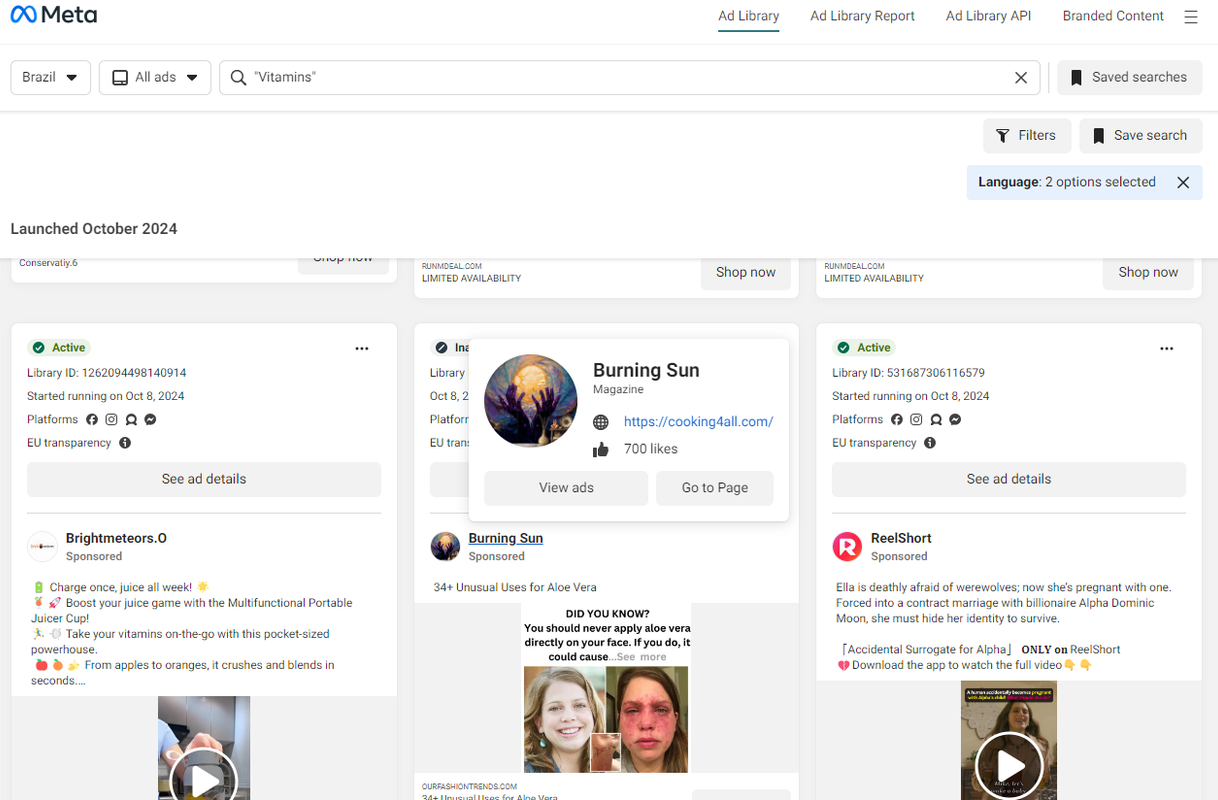
Task: Open the hamburger menu icon
Action: 1190,17
